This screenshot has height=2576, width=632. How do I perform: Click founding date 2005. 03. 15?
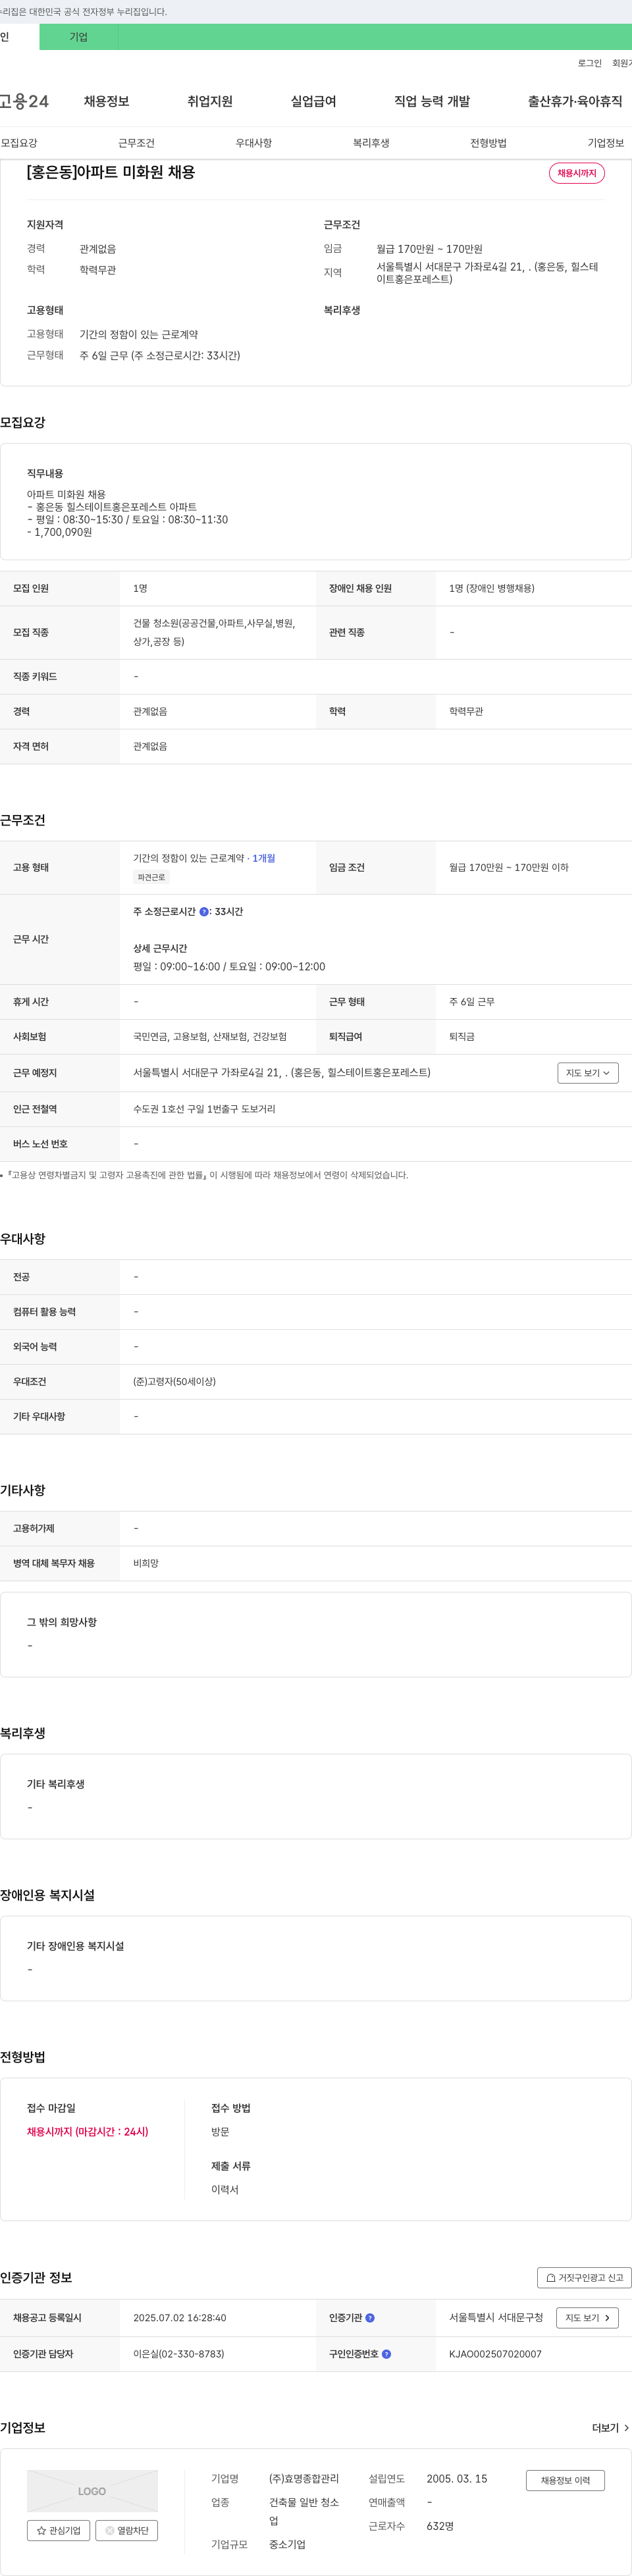click(457, 2479)
